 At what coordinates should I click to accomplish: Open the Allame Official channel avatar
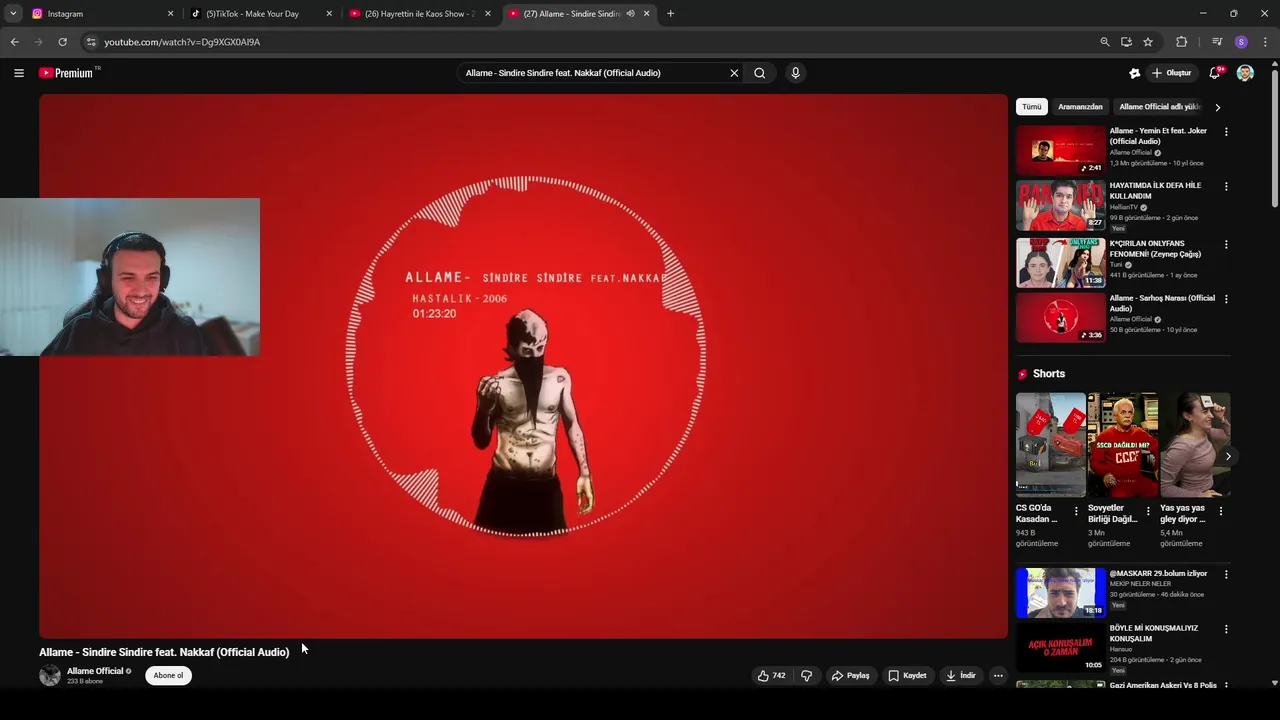click(x=50, y=676)
